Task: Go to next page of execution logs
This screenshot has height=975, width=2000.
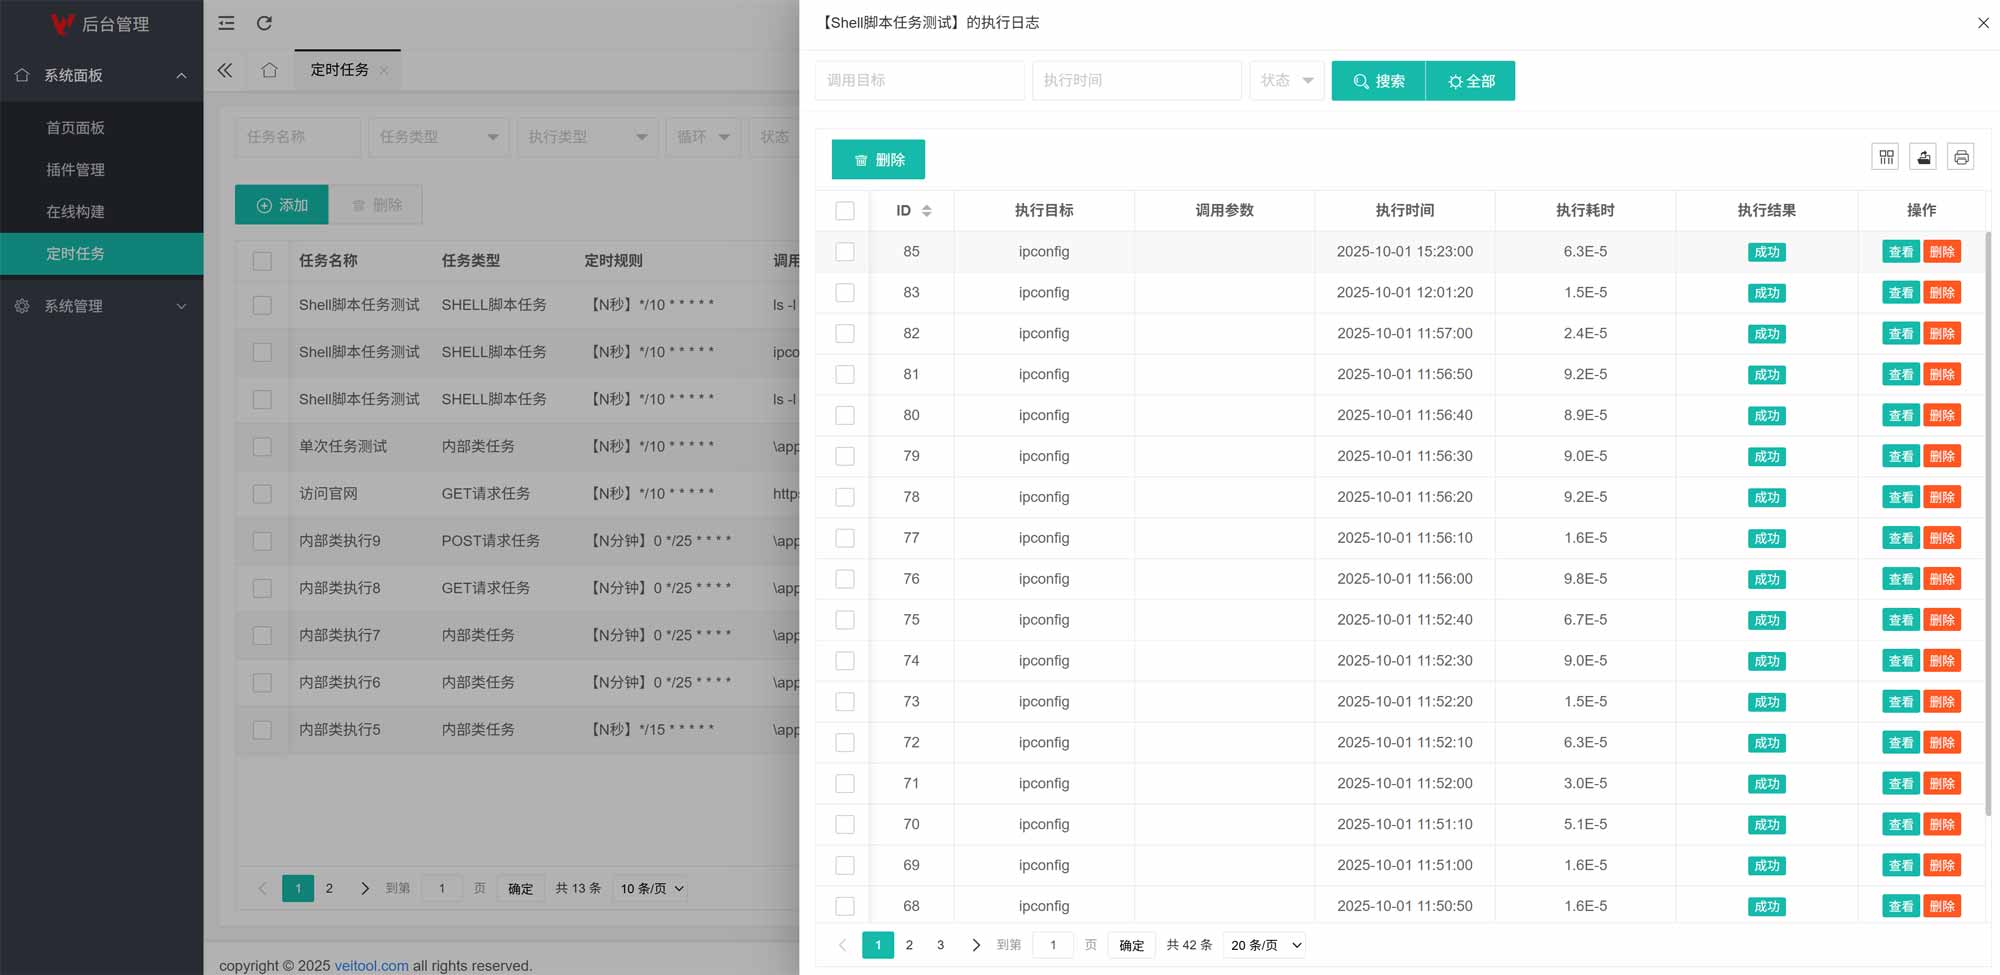Action: tap(976, 945)
